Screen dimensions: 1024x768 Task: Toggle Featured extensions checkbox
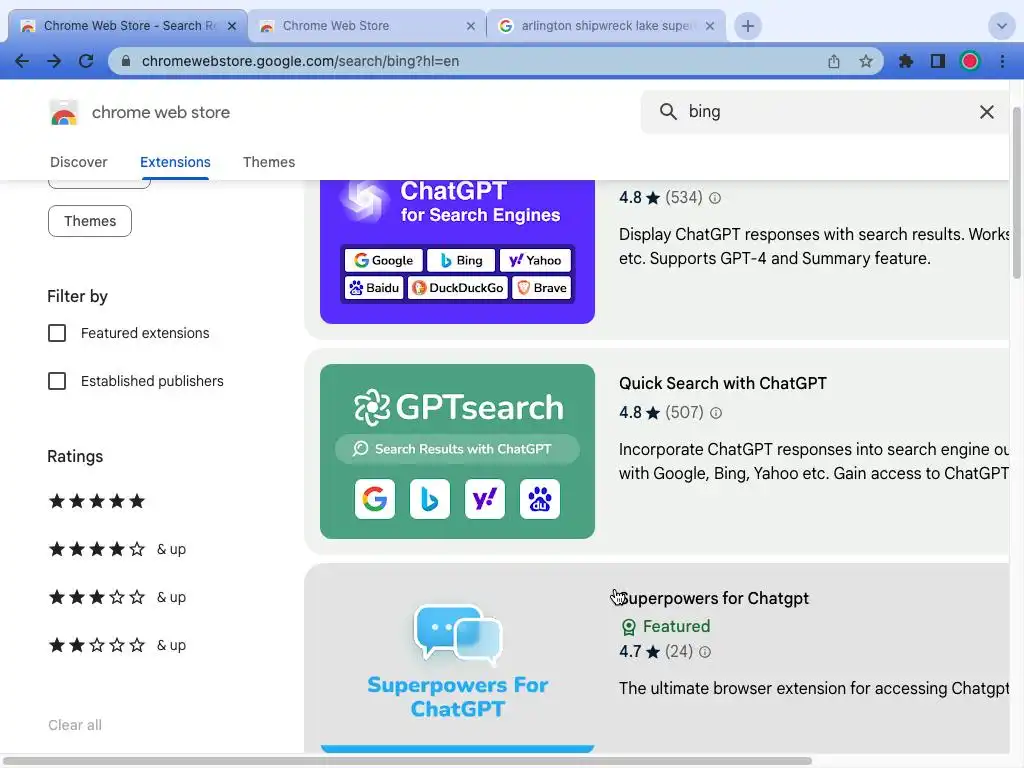pyautogui.click(x=57, y=333)
